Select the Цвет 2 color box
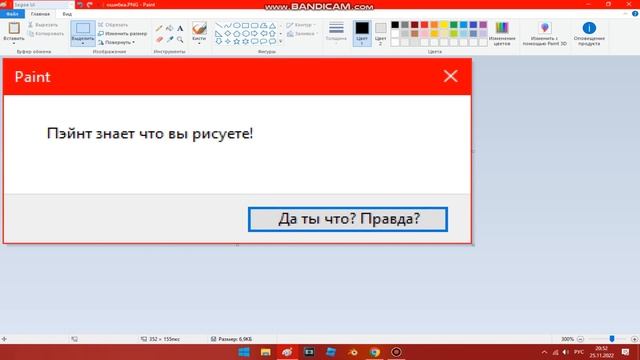This screenshot has width=640, height=360. (x=380, y=33)
